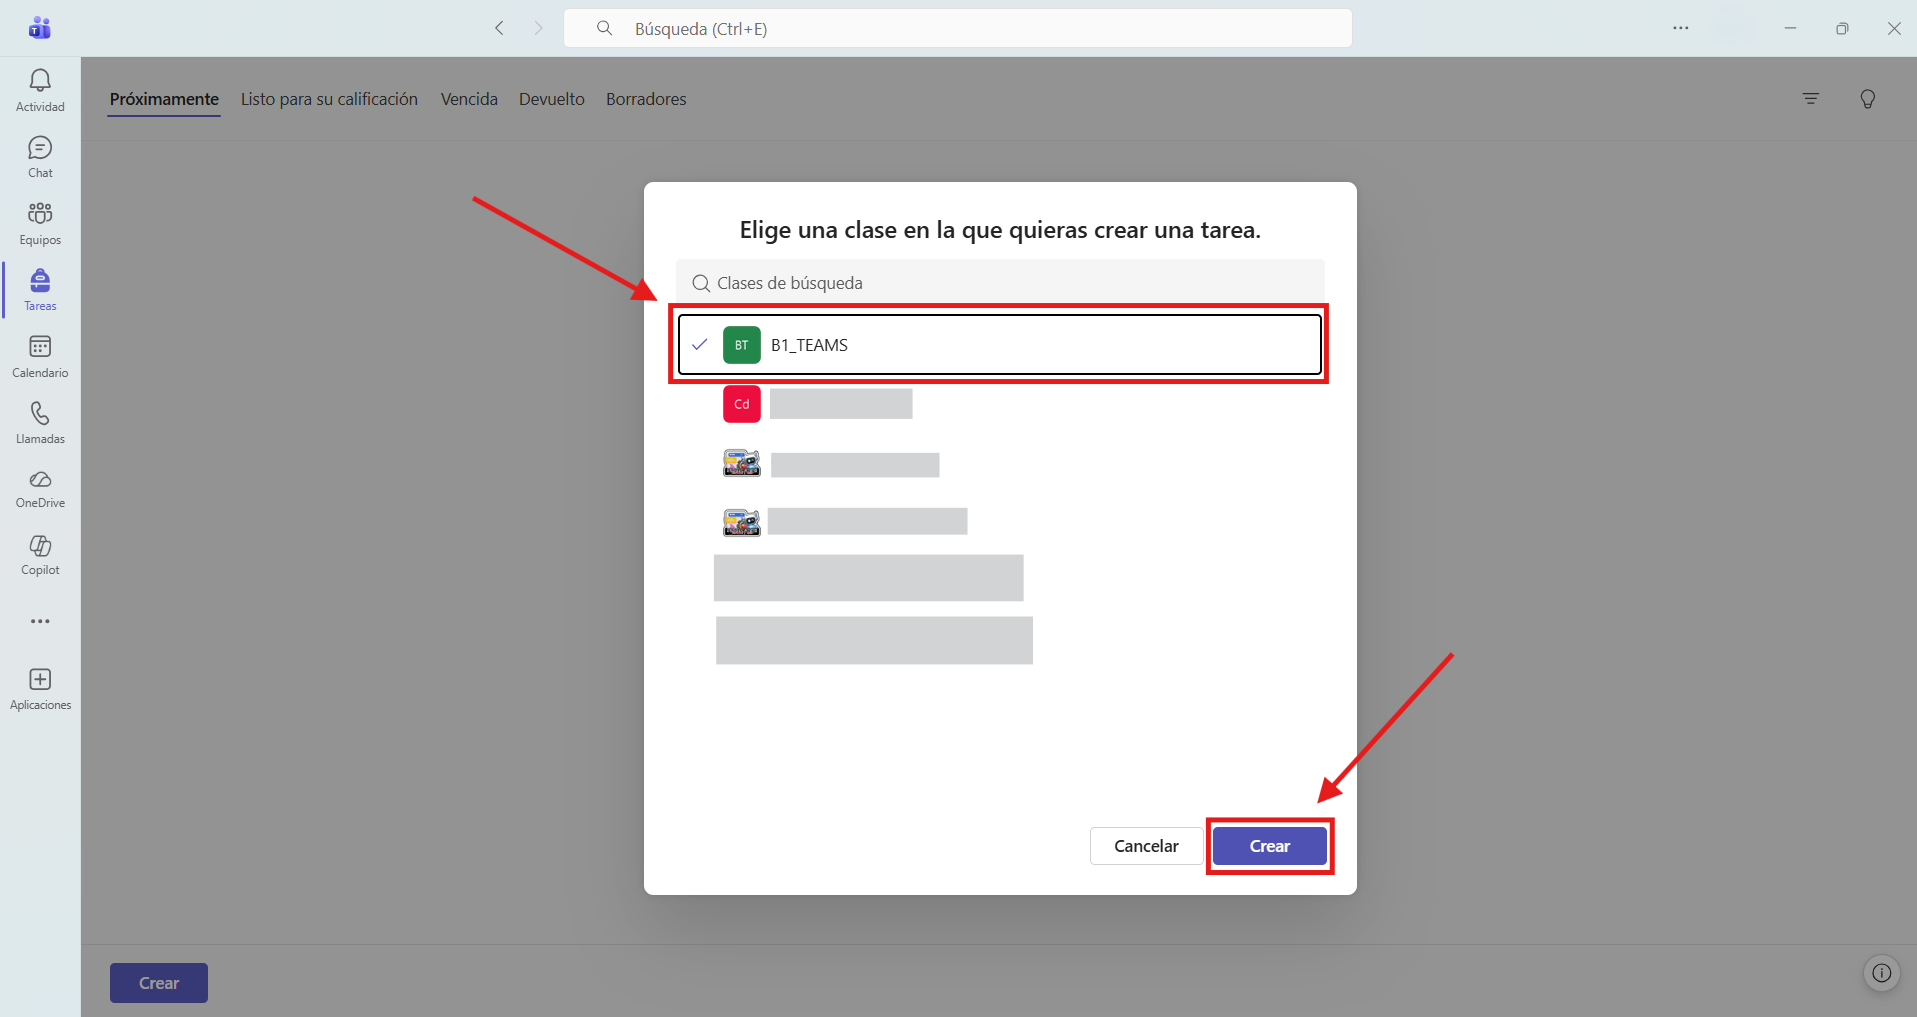This screenshot has height=1017, width=1917.
Task: Click Cancelar in the dialog
Action: tap(1146, 846)
